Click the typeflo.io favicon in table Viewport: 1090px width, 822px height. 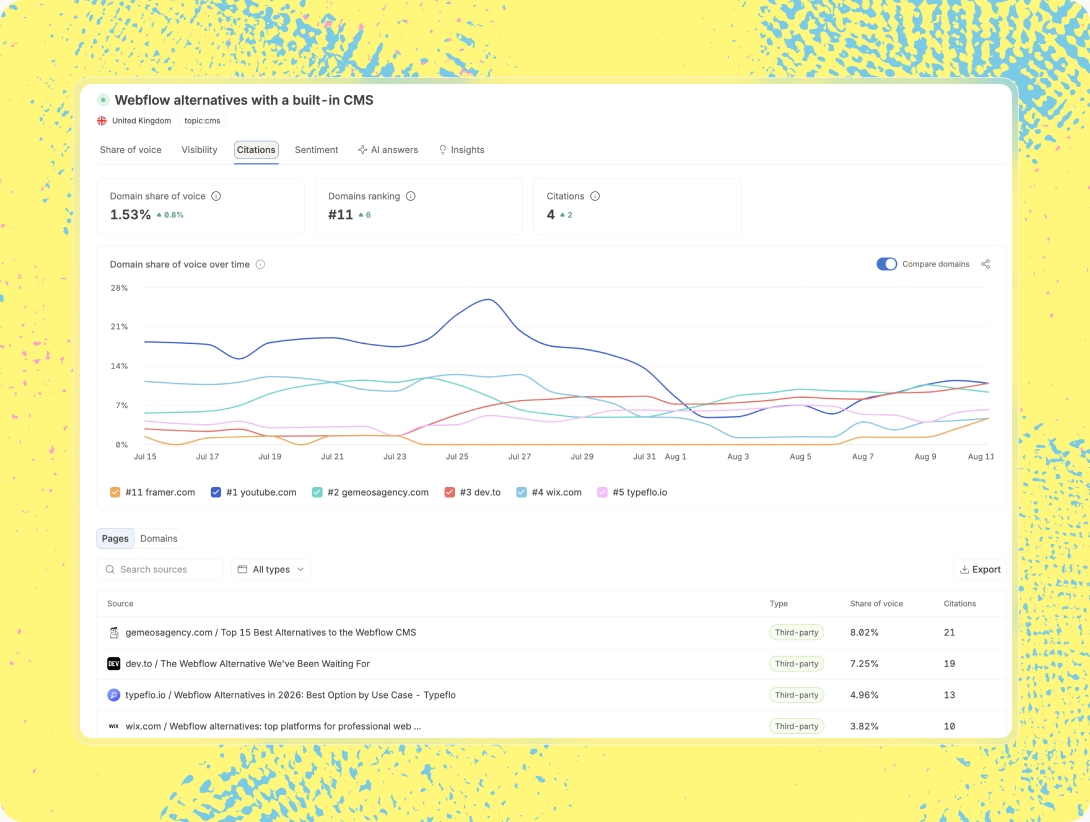coord(114,695)
